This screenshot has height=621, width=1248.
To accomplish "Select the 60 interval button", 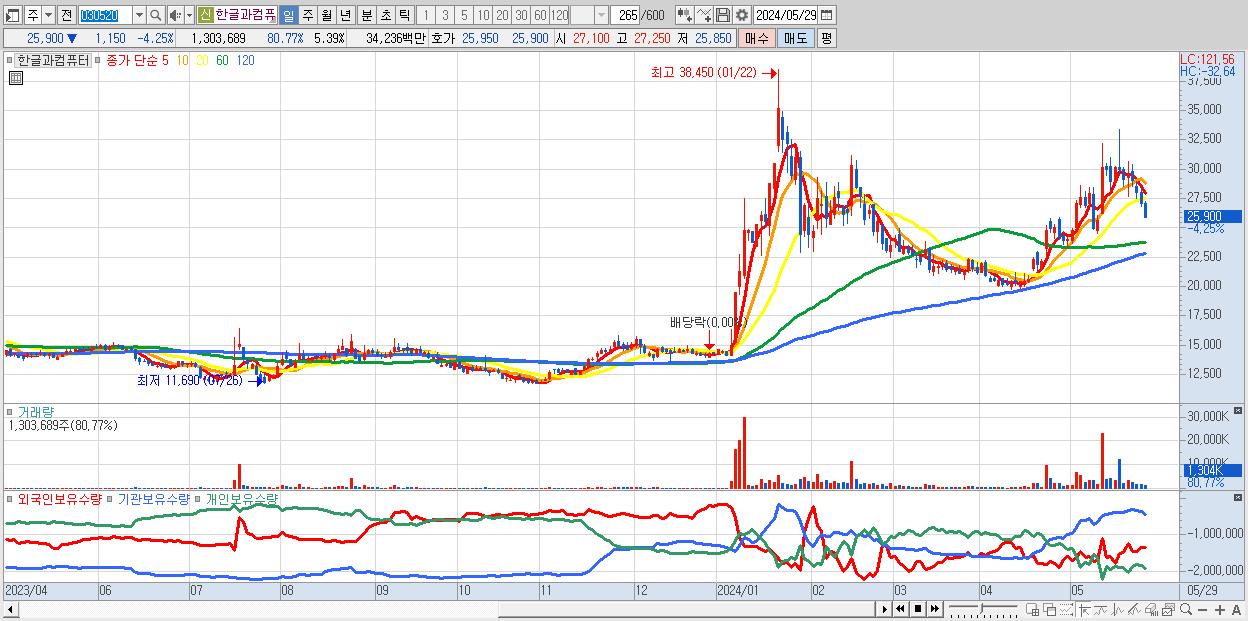I will pyautogui.click(x=540, y=15).
